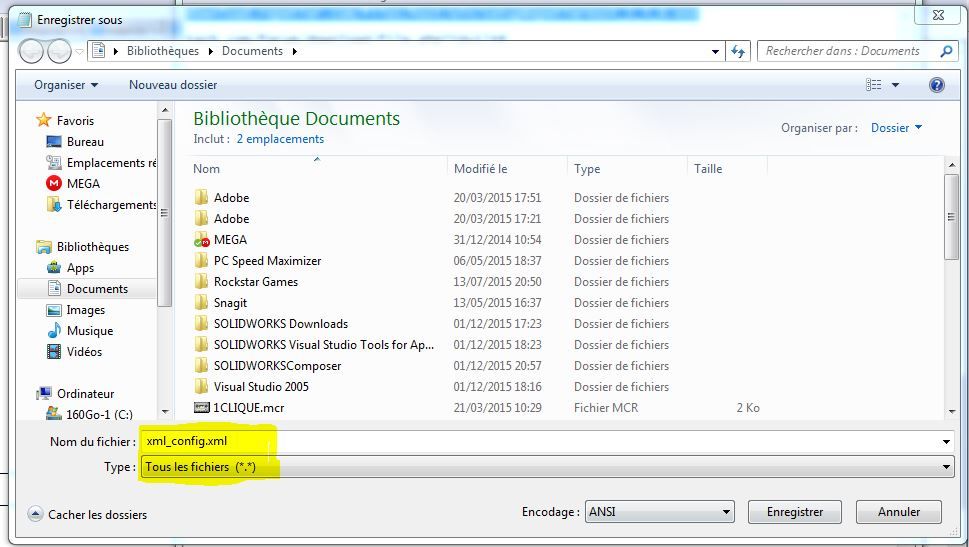Image resolution: width=969 pixels, height=547 pixels.
Task: Click the search magnifier icon
Action: pos(946,51)
